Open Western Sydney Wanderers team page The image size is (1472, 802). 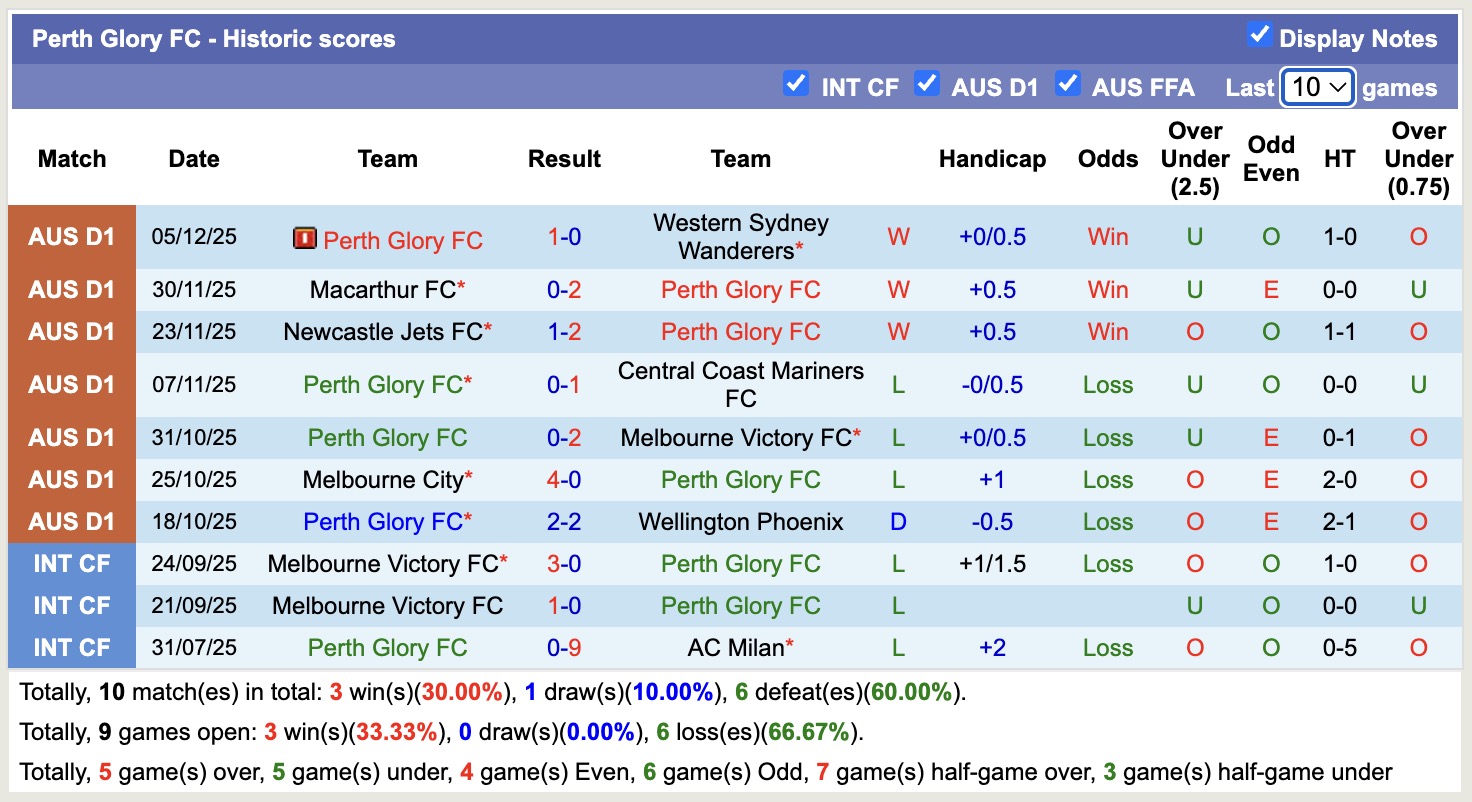[x=740, y=236]
